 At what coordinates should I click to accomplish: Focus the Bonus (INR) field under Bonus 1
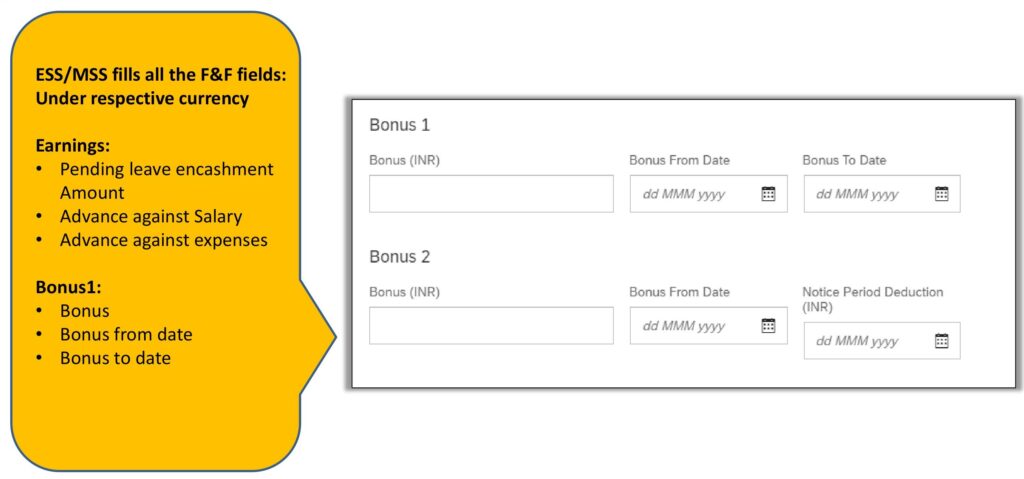pos(491,193)
